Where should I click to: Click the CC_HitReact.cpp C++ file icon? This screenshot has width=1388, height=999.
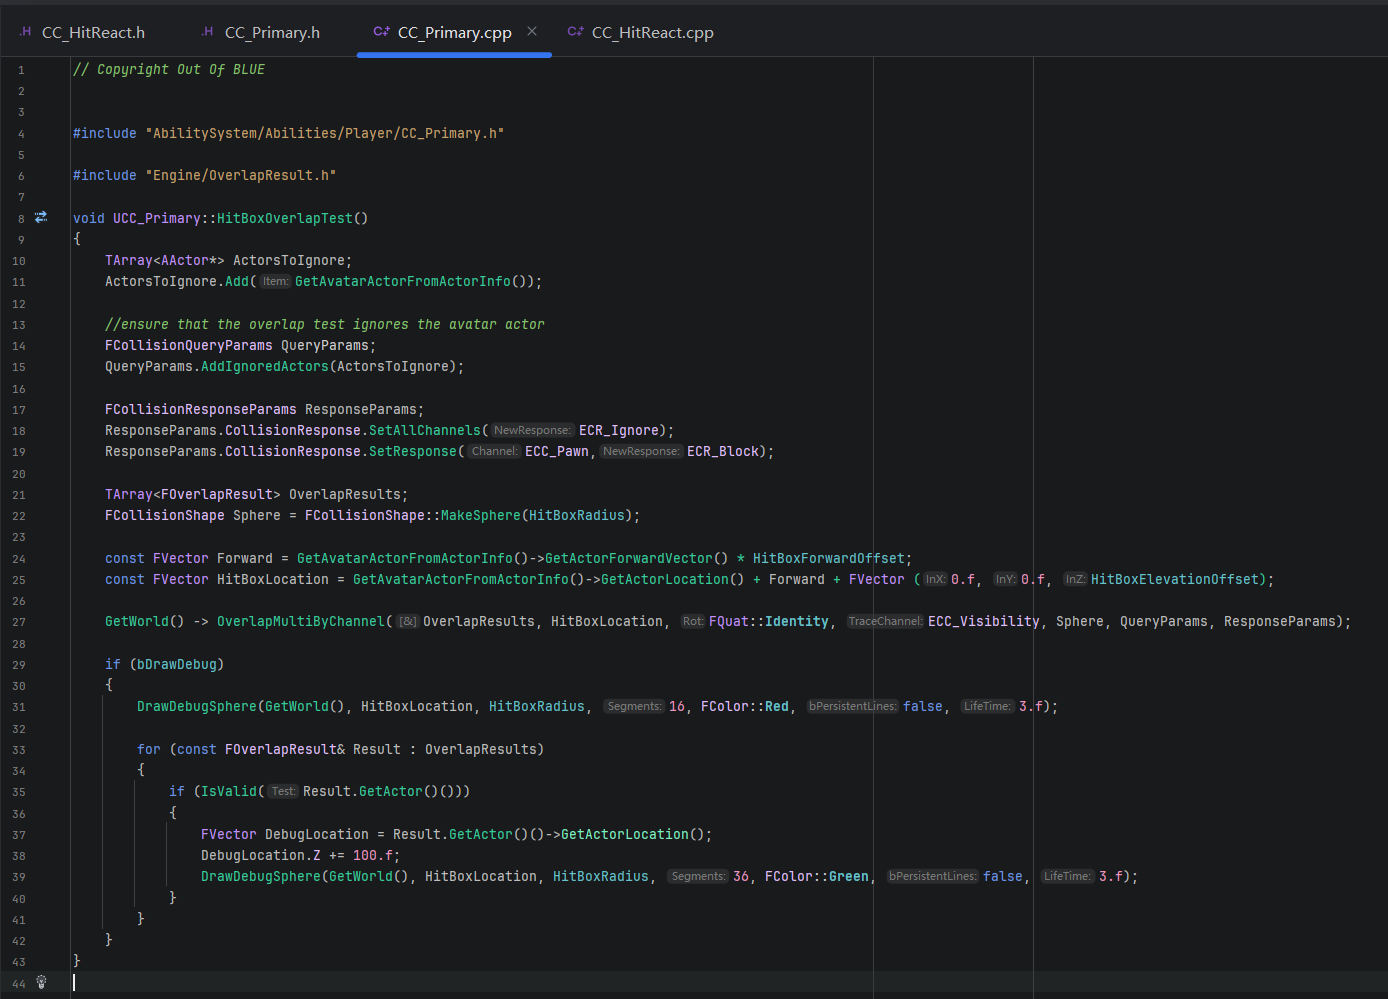[x=575, y=32]
